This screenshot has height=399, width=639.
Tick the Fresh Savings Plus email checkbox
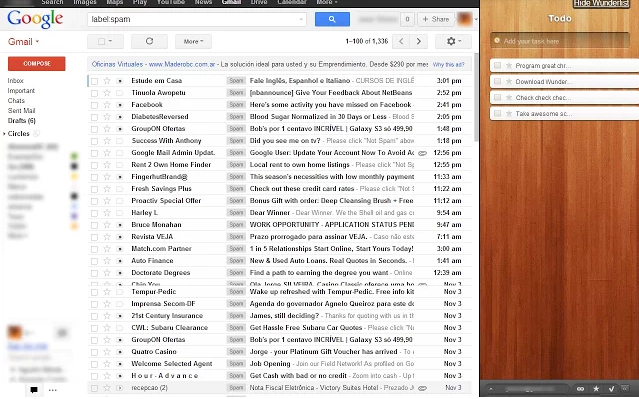coord(94,189)
